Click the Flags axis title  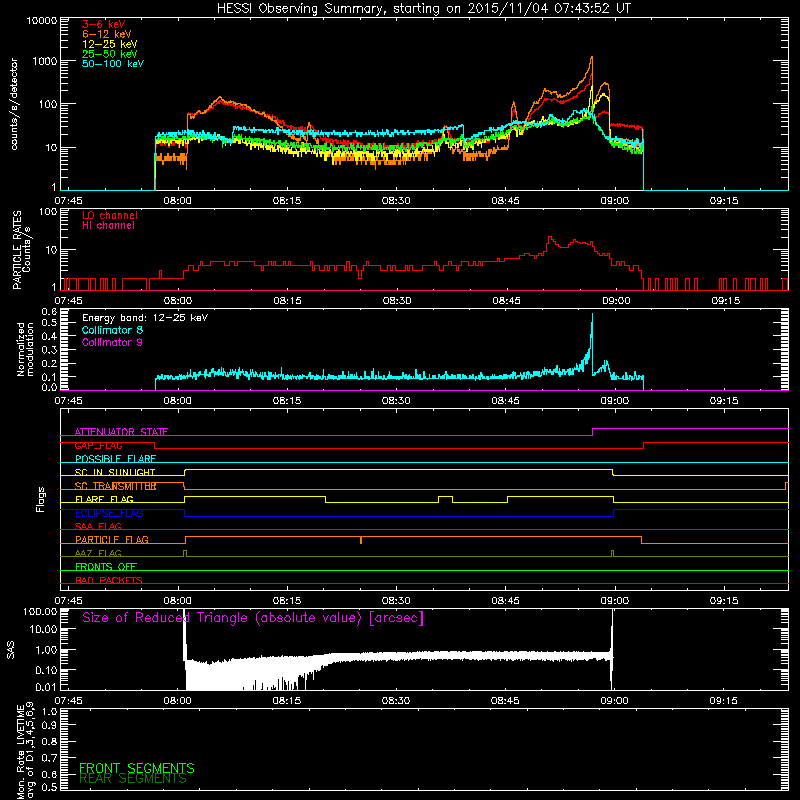tap(41, 499)
